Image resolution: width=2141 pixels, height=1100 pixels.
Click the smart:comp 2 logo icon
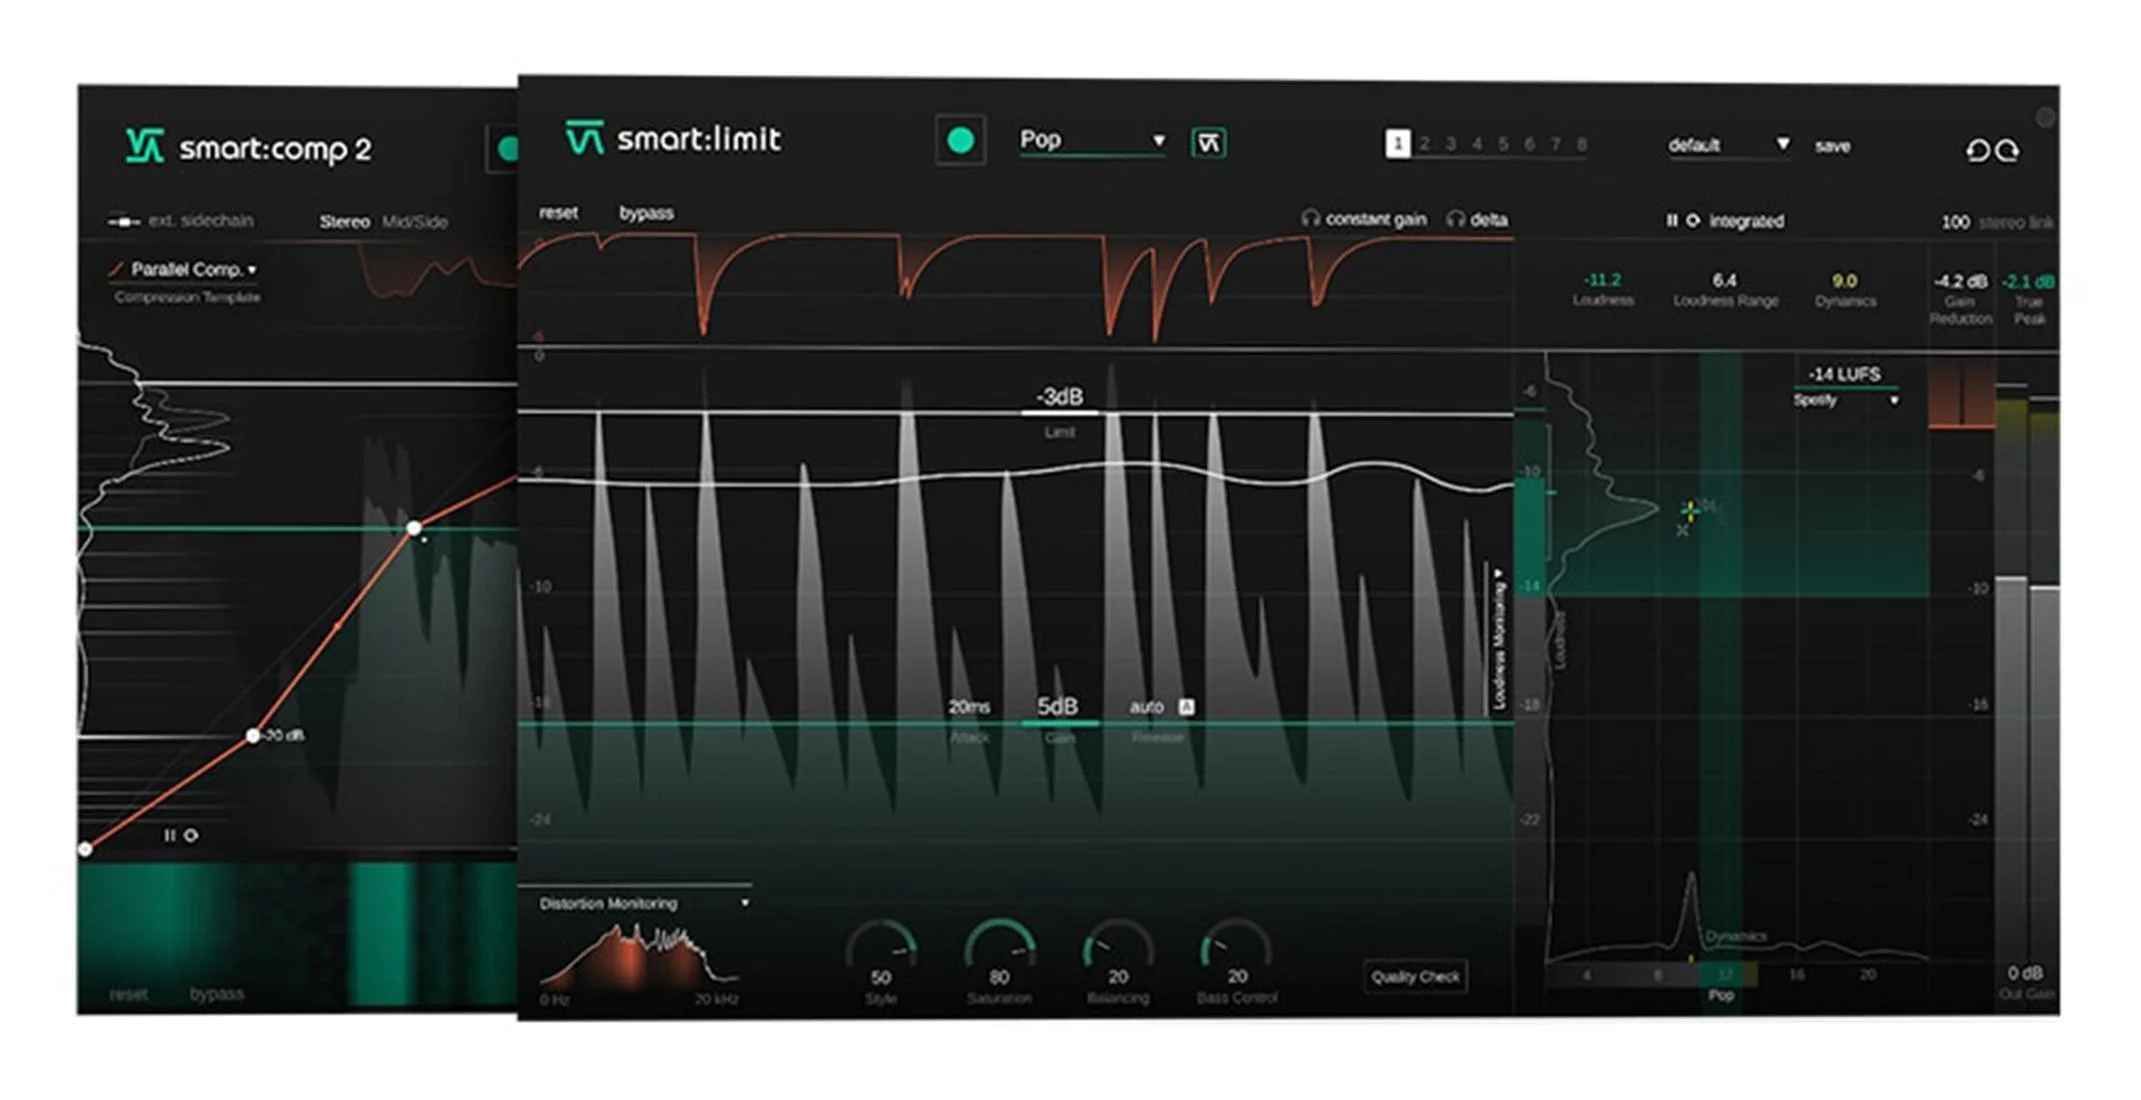[x=144, y=146]
